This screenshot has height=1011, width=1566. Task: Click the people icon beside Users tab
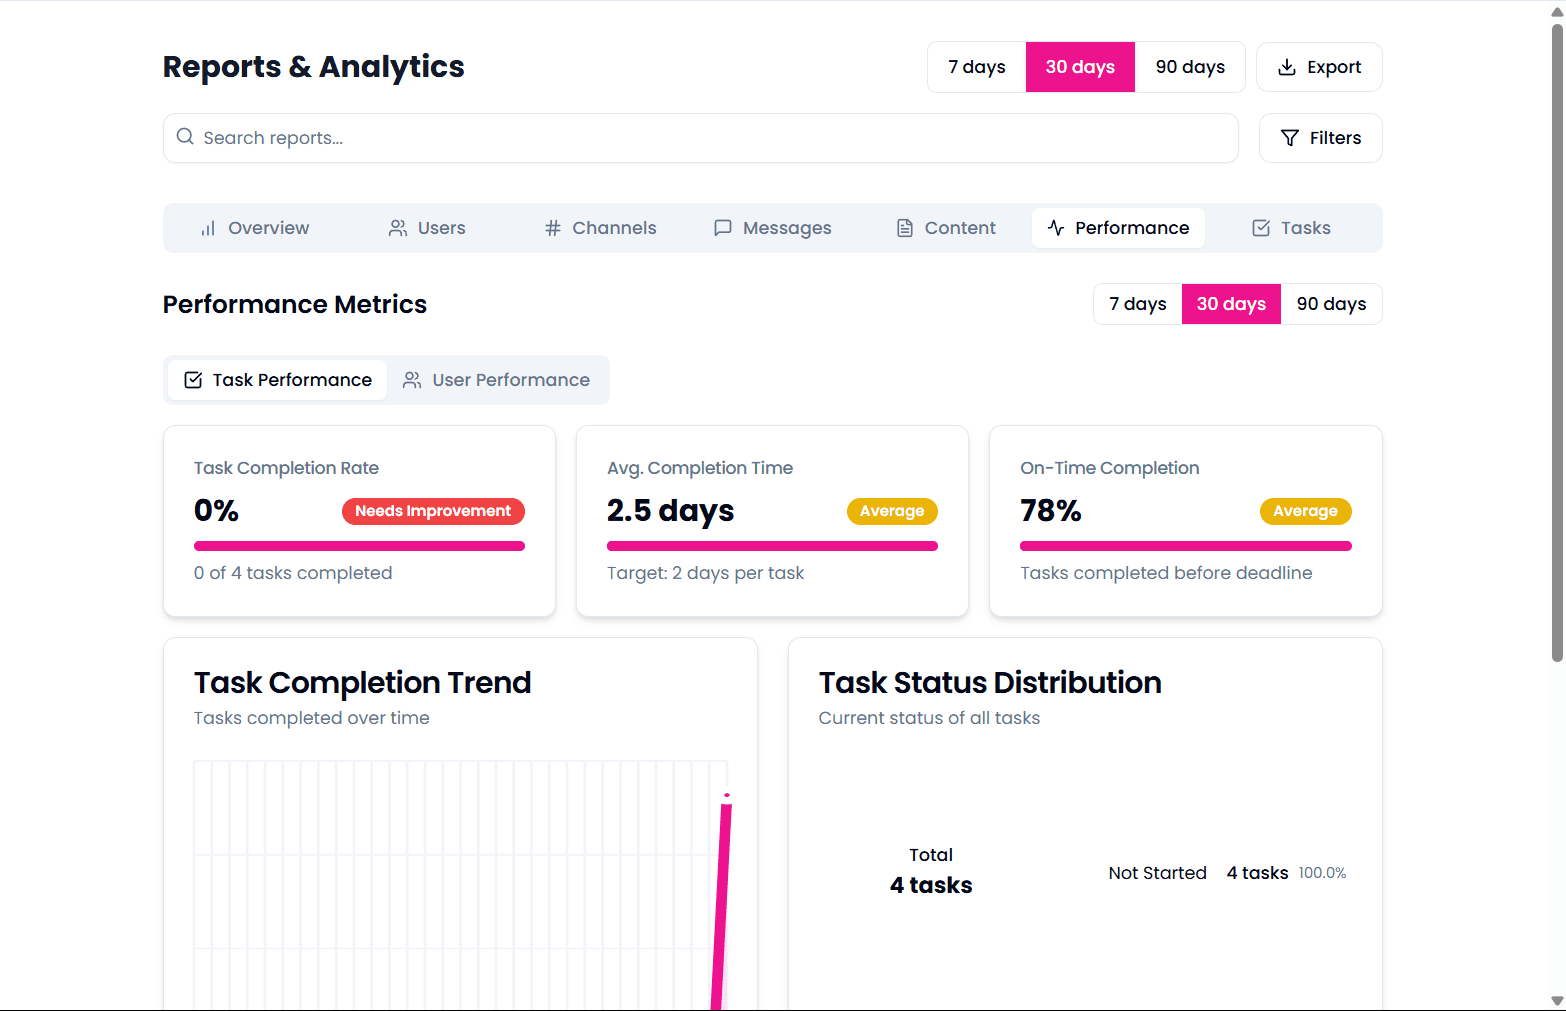(398, 228)
